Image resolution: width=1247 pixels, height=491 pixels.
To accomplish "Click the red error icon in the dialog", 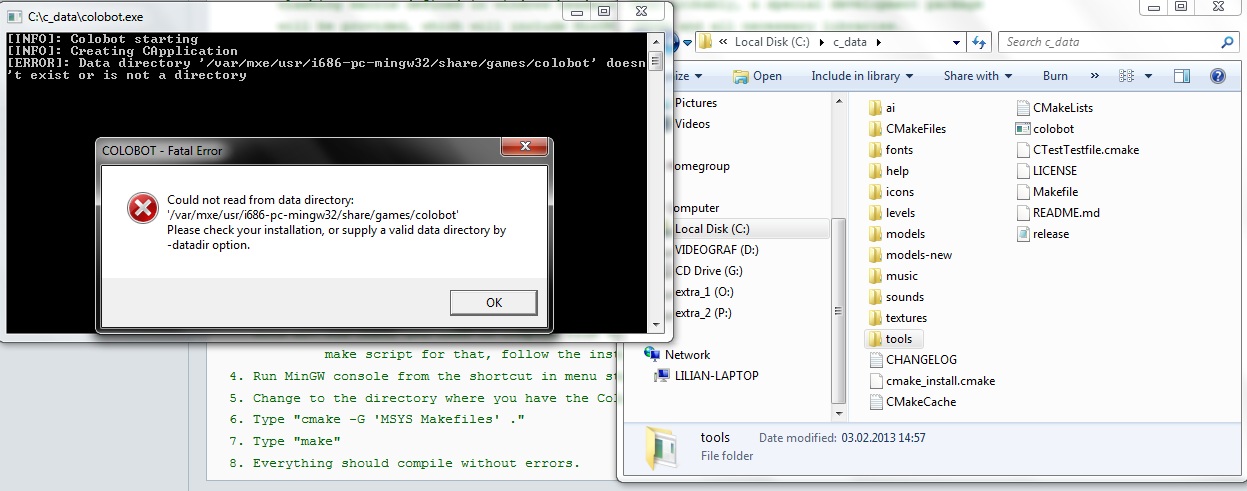I will 142,208.
